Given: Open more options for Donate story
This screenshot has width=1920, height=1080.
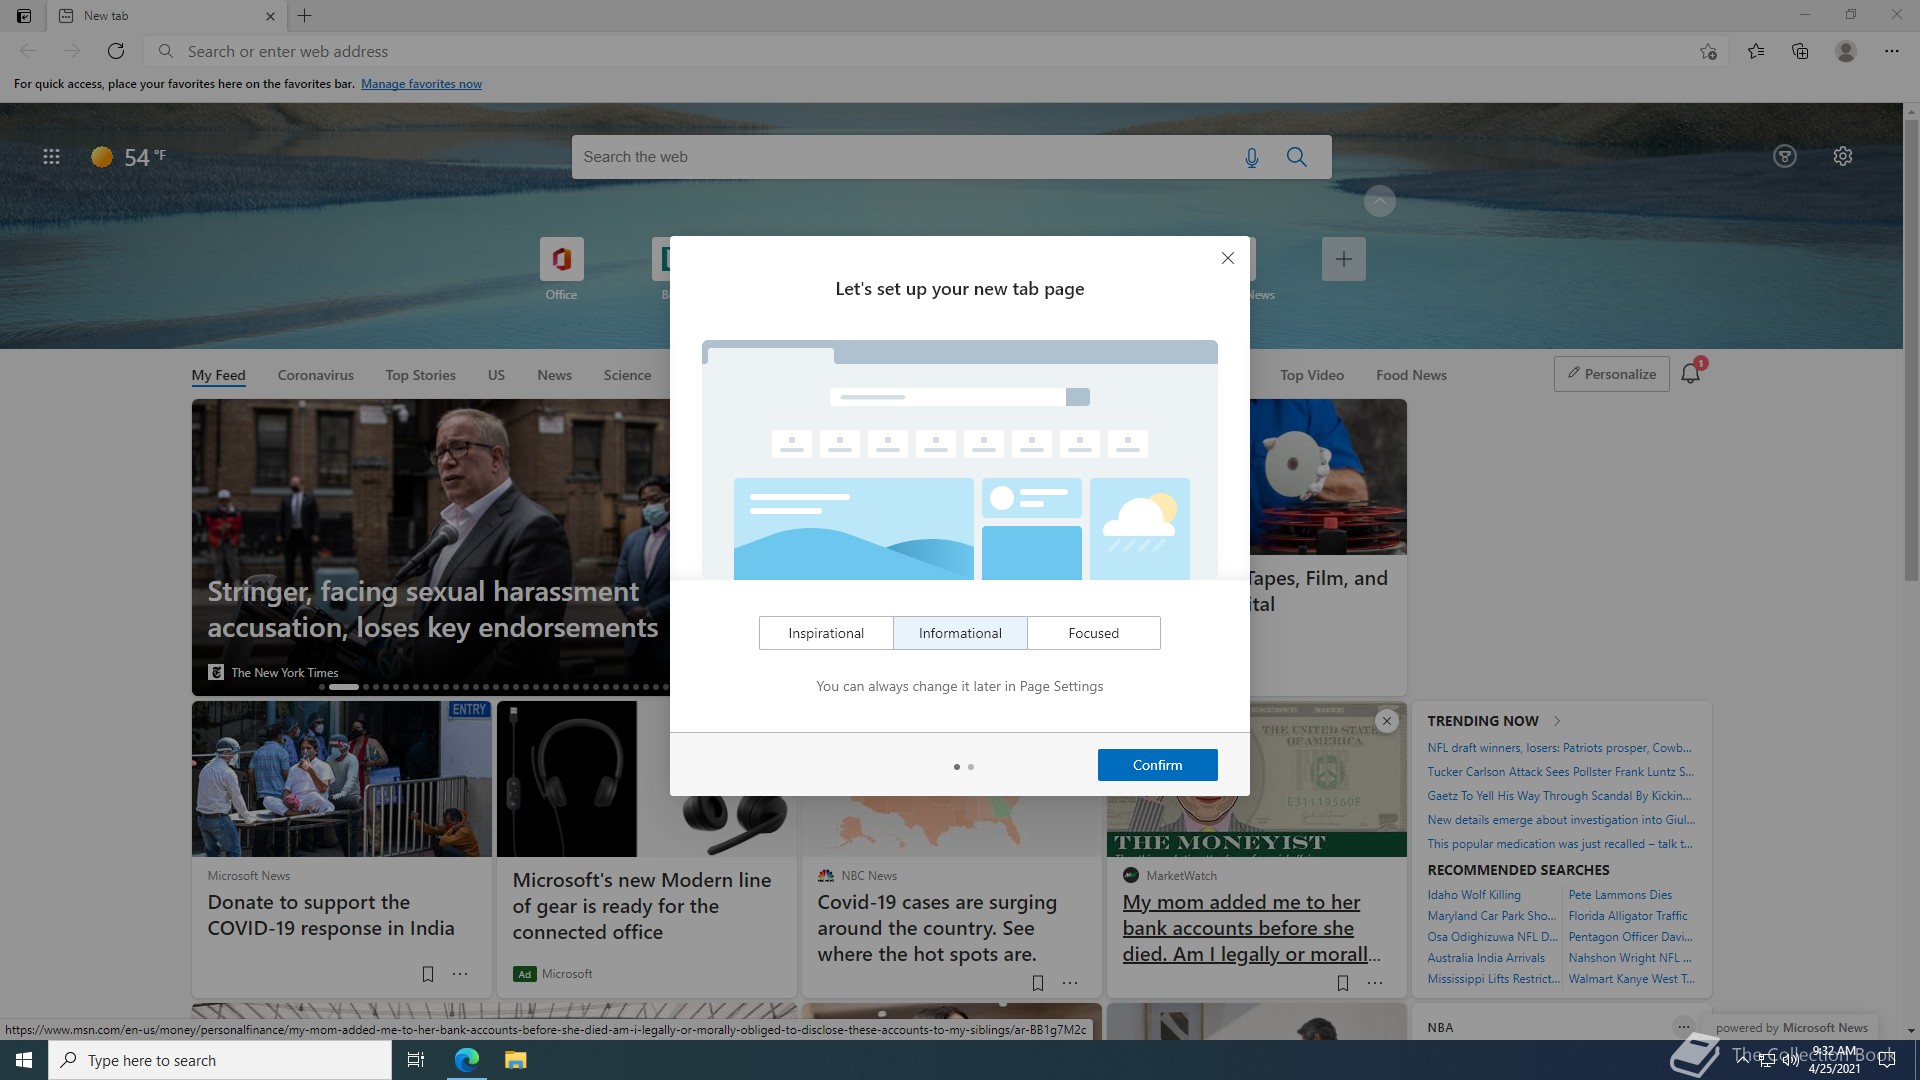Looking at the screenshot, I should 460,974.
